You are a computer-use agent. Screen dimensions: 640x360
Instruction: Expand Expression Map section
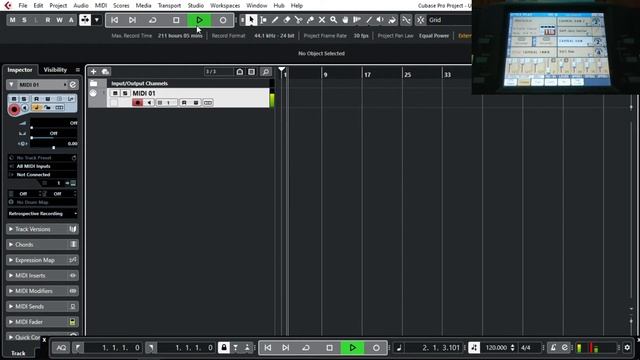point(42,260)
